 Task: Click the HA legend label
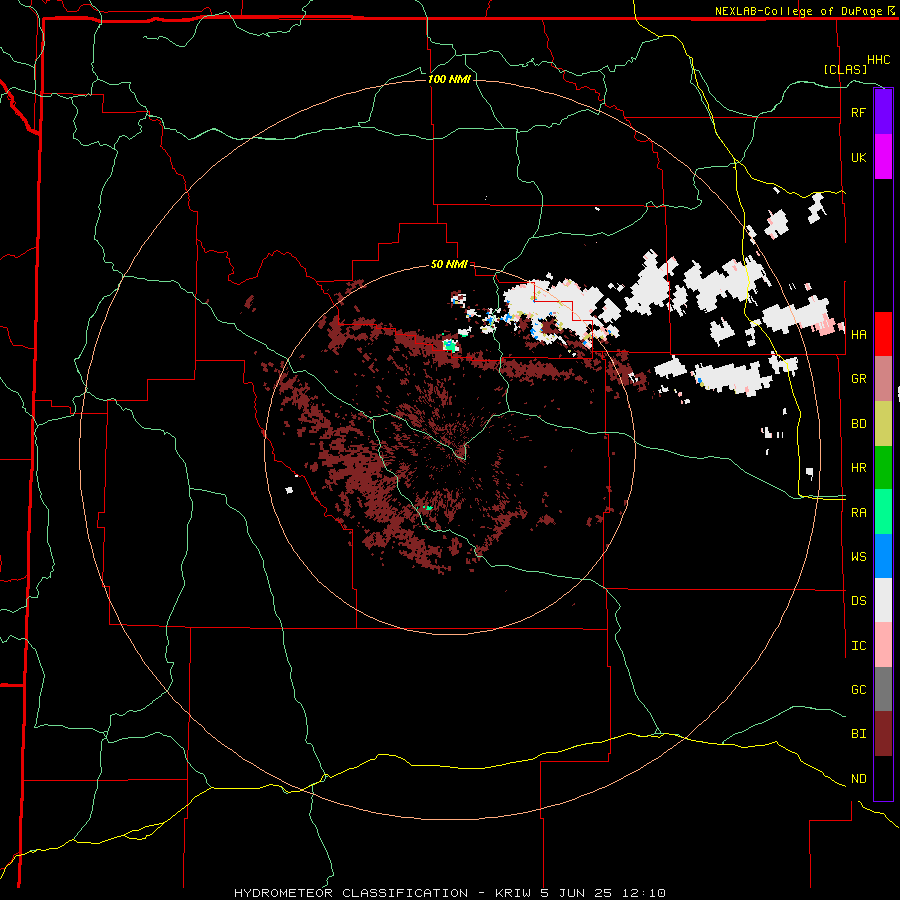pos(858,335)
